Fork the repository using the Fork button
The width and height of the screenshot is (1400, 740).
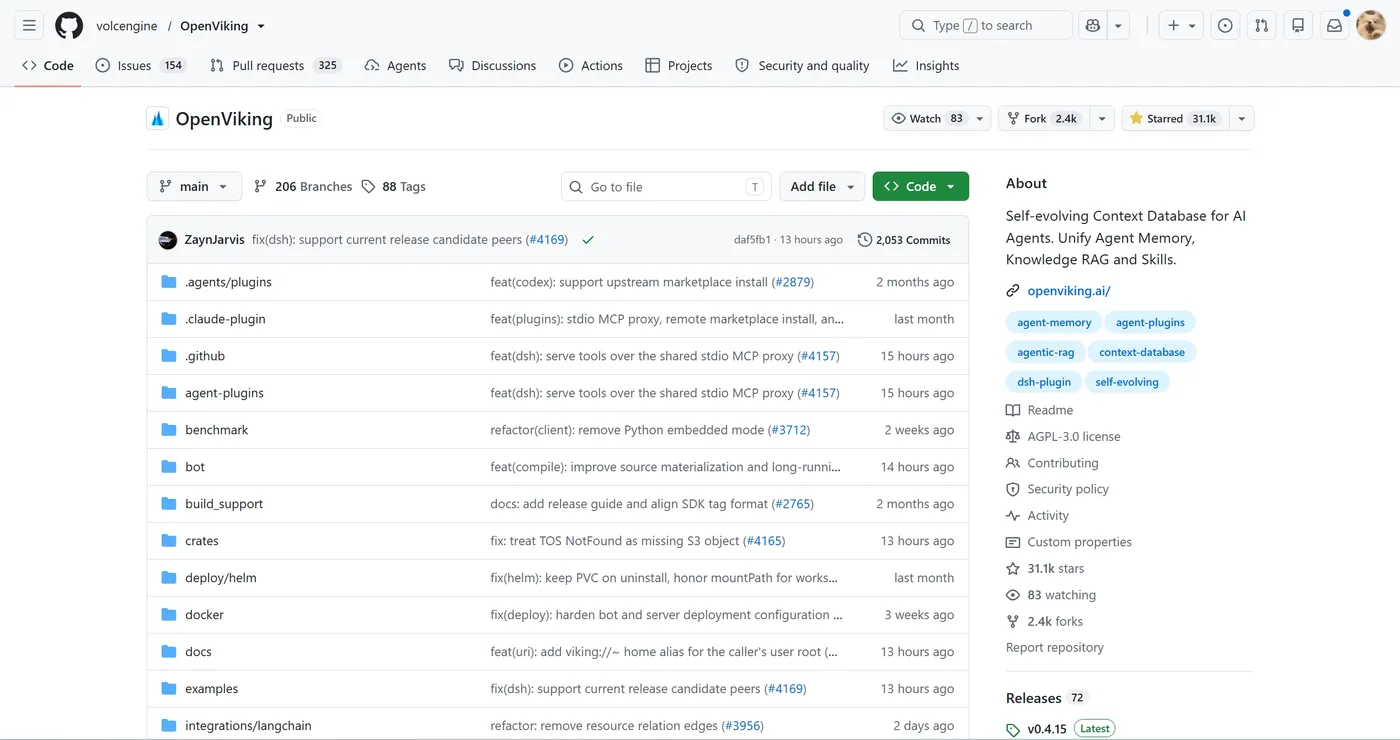[1043, 118]
